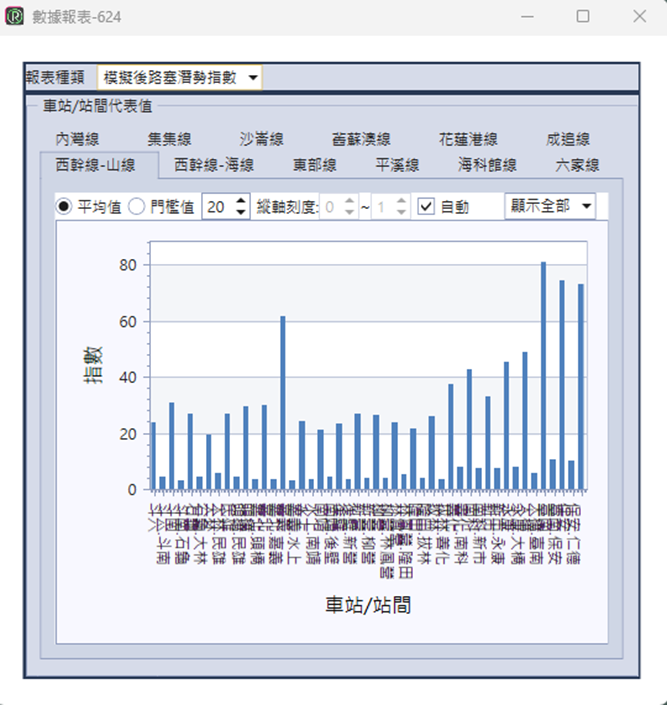Screen dimensions: 667x705
Task: Click the threshold value field showing 20
Action: coord(218,207)
